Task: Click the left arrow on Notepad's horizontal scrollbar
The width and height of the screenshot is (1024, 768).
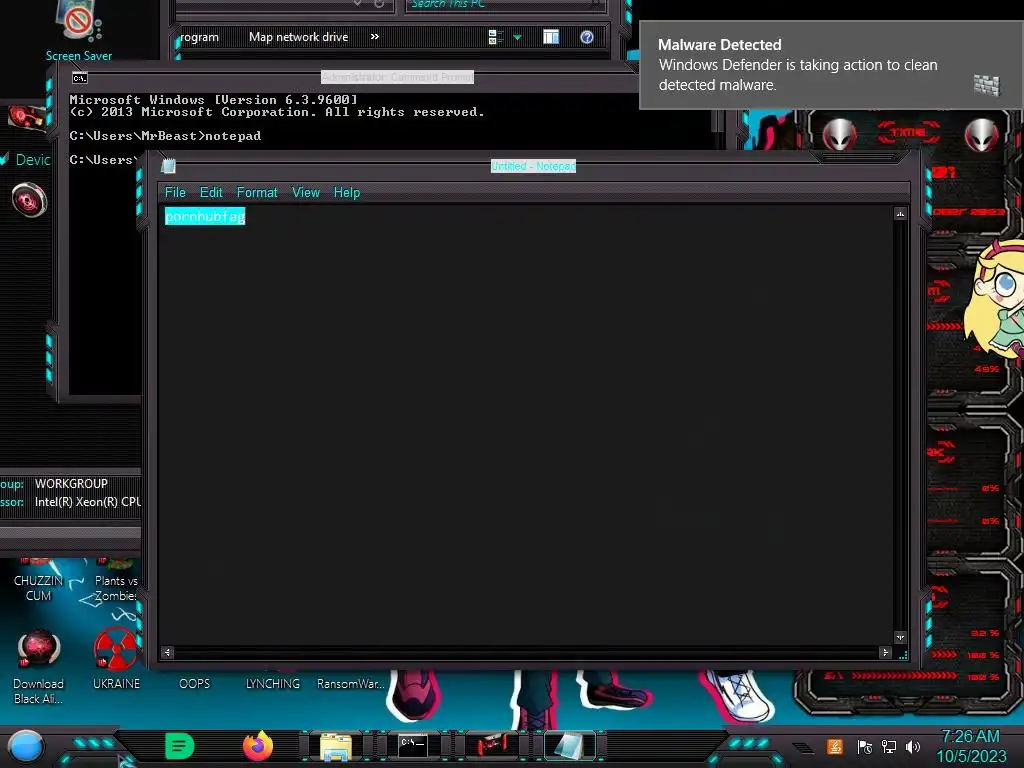Action: click(x=168, y=652)
